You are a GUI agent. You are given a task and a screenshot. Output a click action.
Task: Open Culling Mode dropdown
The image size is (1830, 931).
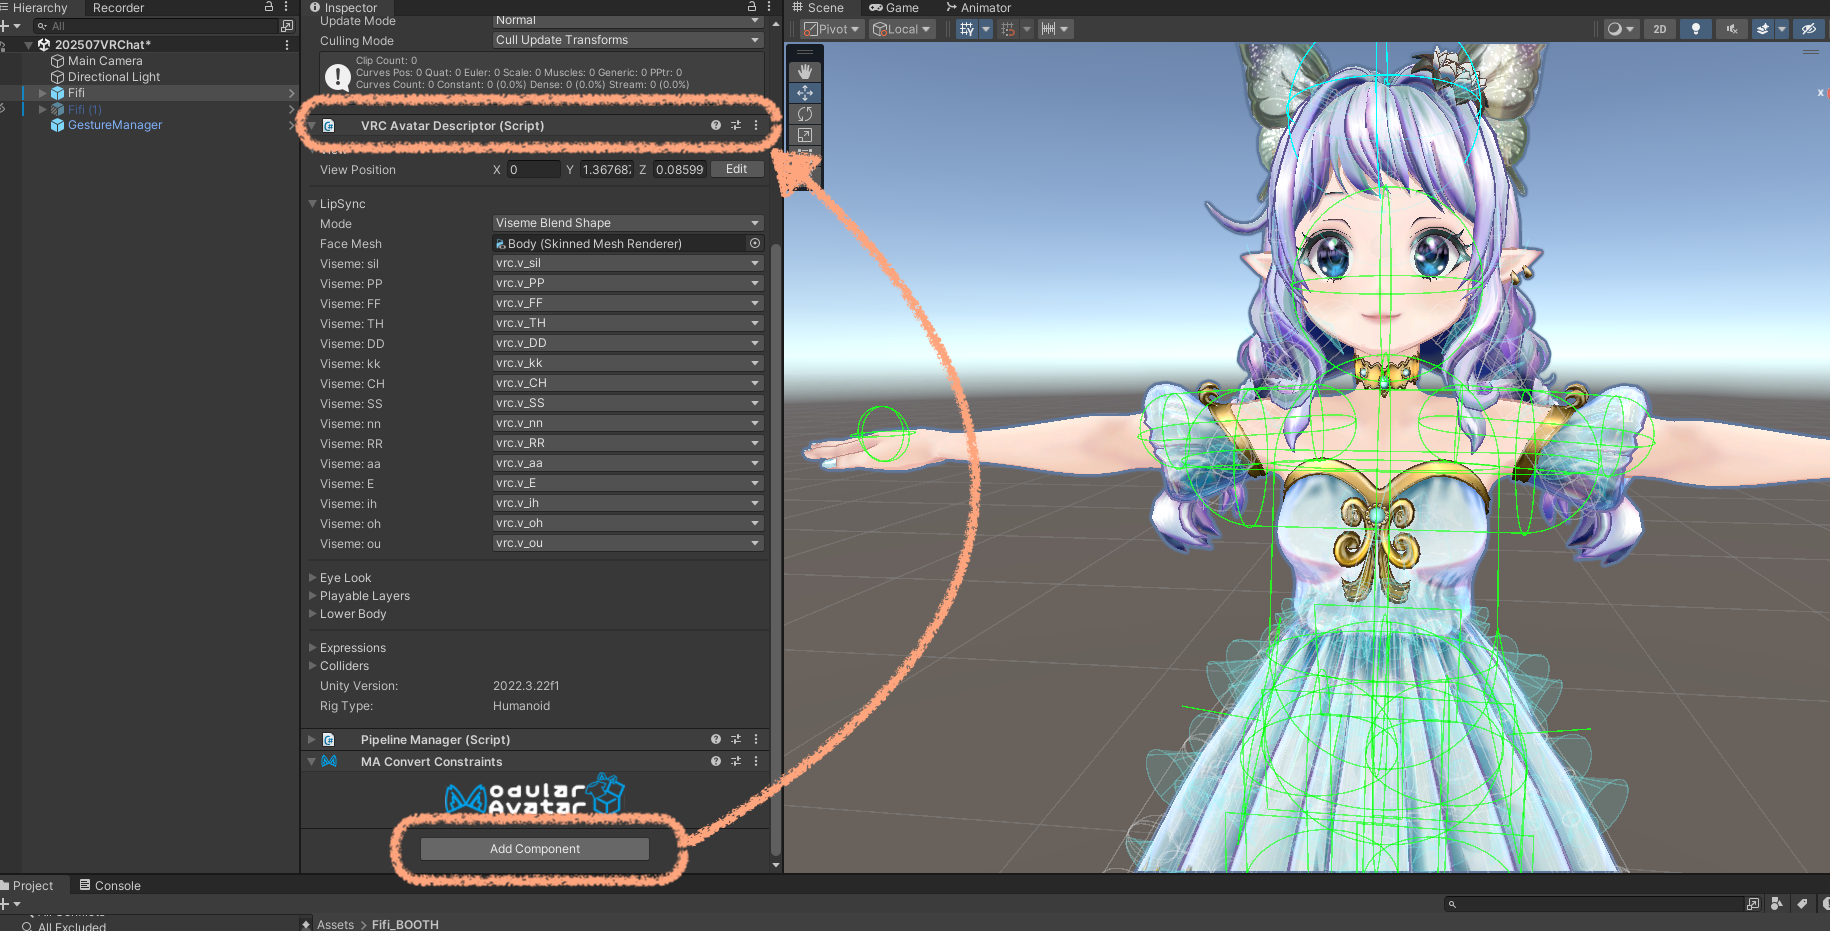click(x=628, y=40)
